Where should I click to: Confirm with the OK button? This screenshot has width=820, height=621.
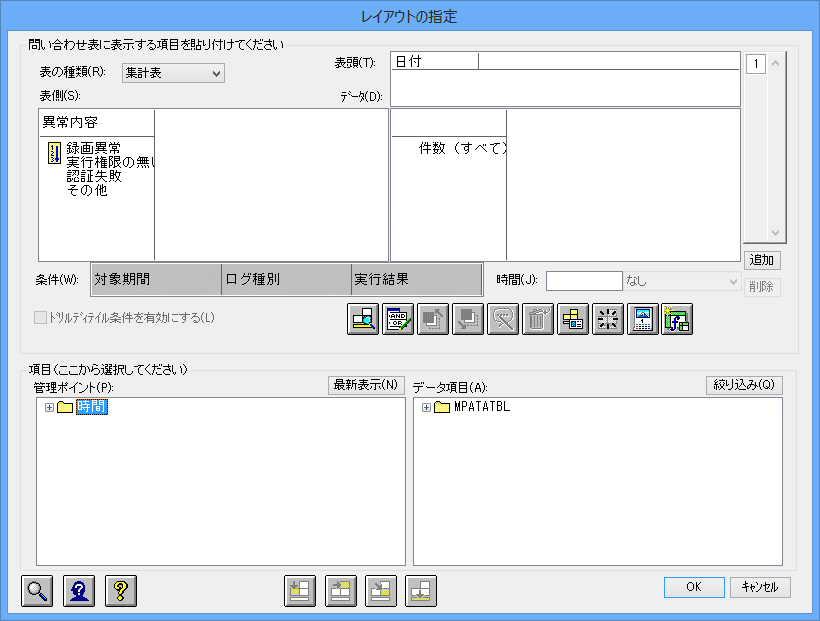tap(694, 587)
